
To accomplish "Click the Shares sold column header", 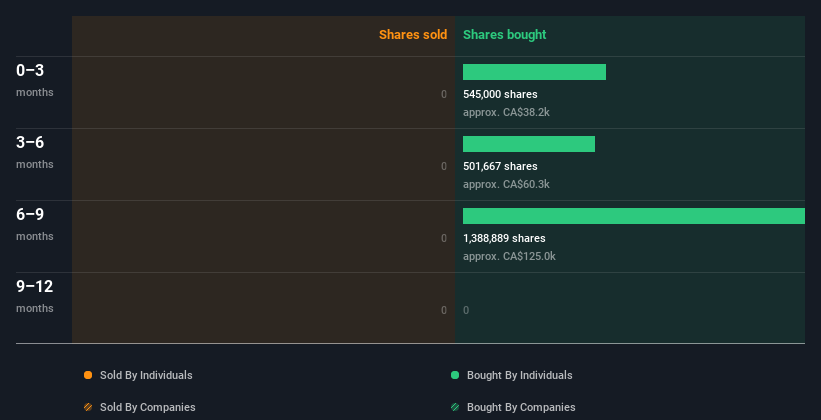I will point(413,35).
